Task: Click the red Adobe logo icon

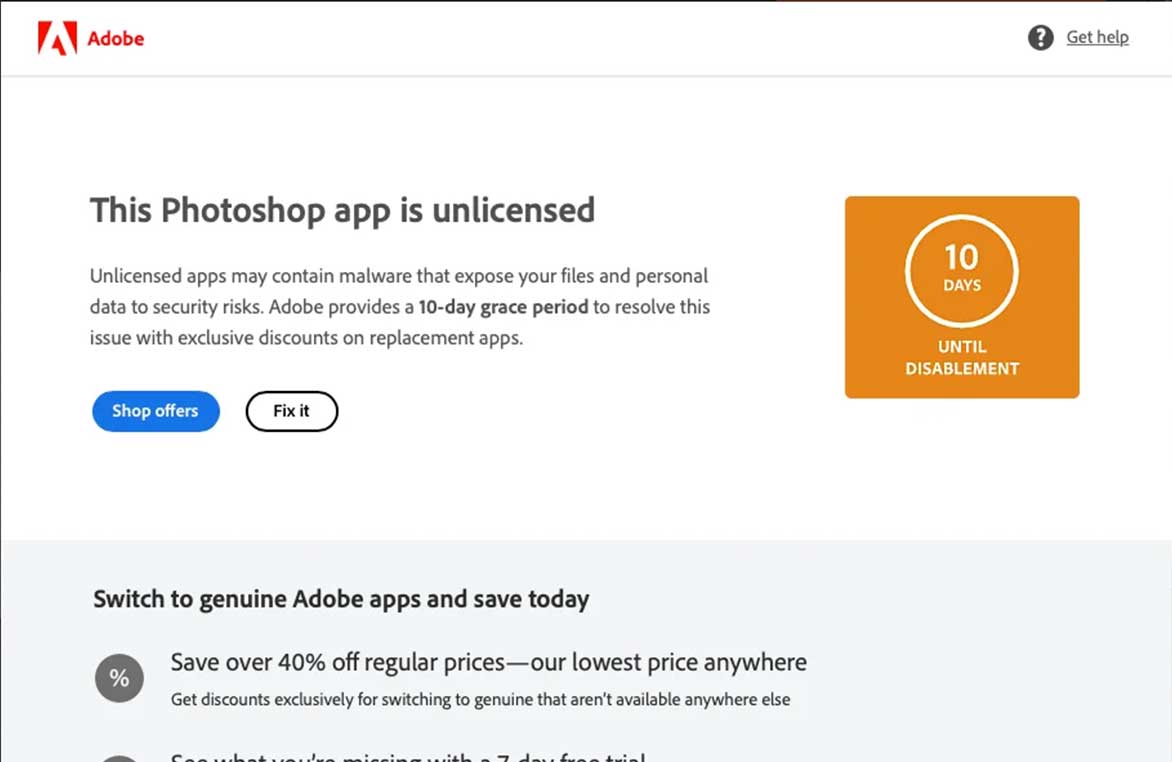Action: coord(58,38)
